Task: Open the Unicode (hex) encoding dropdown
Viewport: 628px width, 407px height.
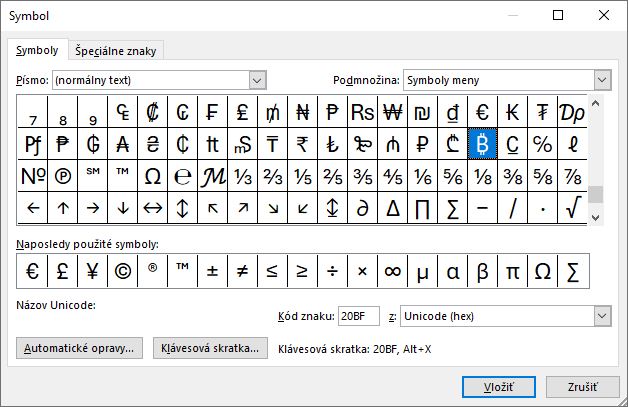Action: pyautogui.click(x=602, y=316)
